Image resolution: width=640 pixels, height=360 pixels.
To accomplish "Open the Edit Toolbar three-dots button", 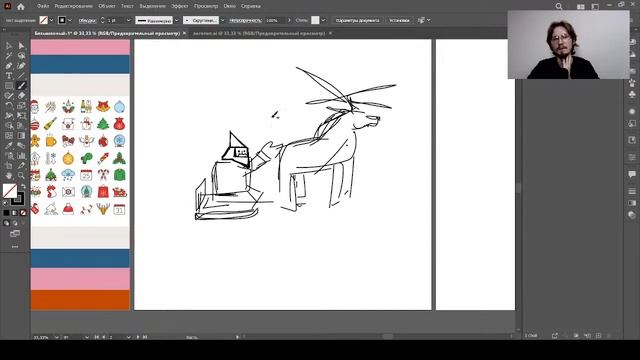I will tap(15, 247).
